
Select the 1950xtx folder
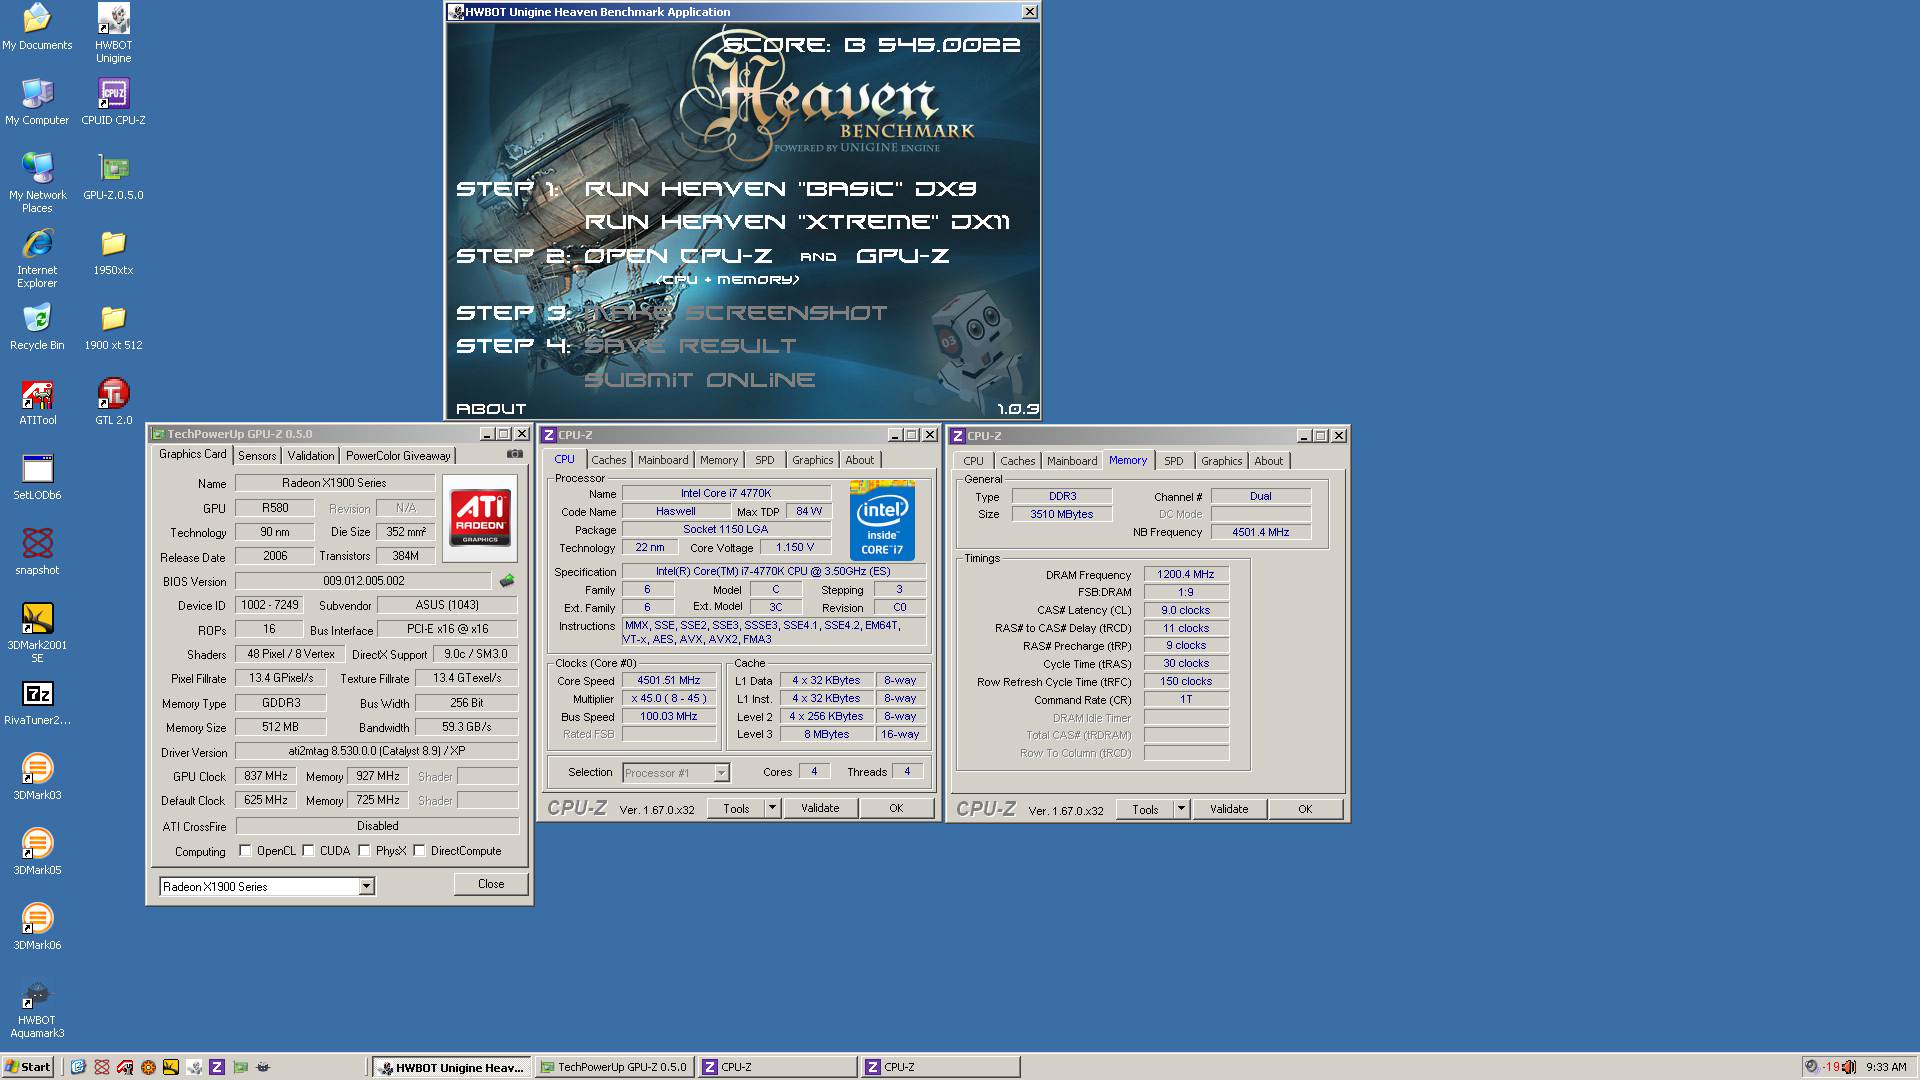point(113,252)
